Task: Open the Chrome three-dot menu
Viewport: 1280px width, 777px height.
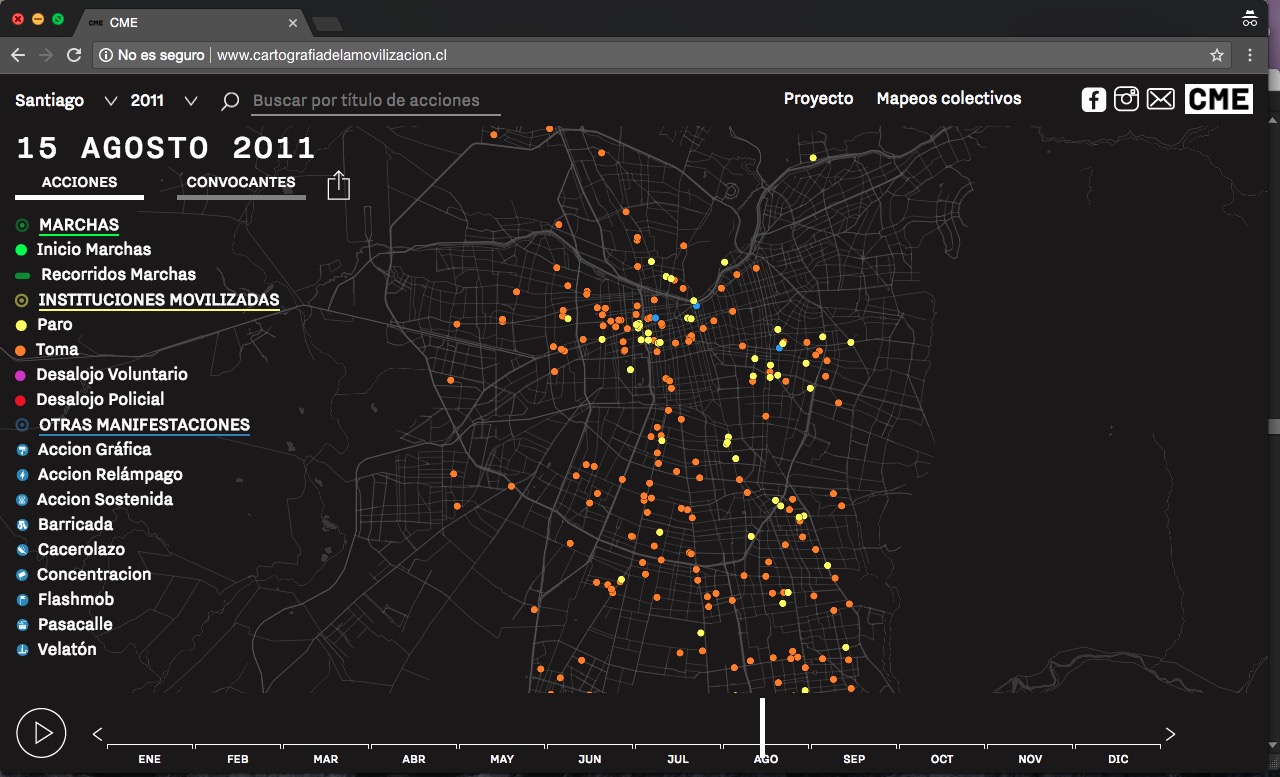Action: click(1251, 55)
